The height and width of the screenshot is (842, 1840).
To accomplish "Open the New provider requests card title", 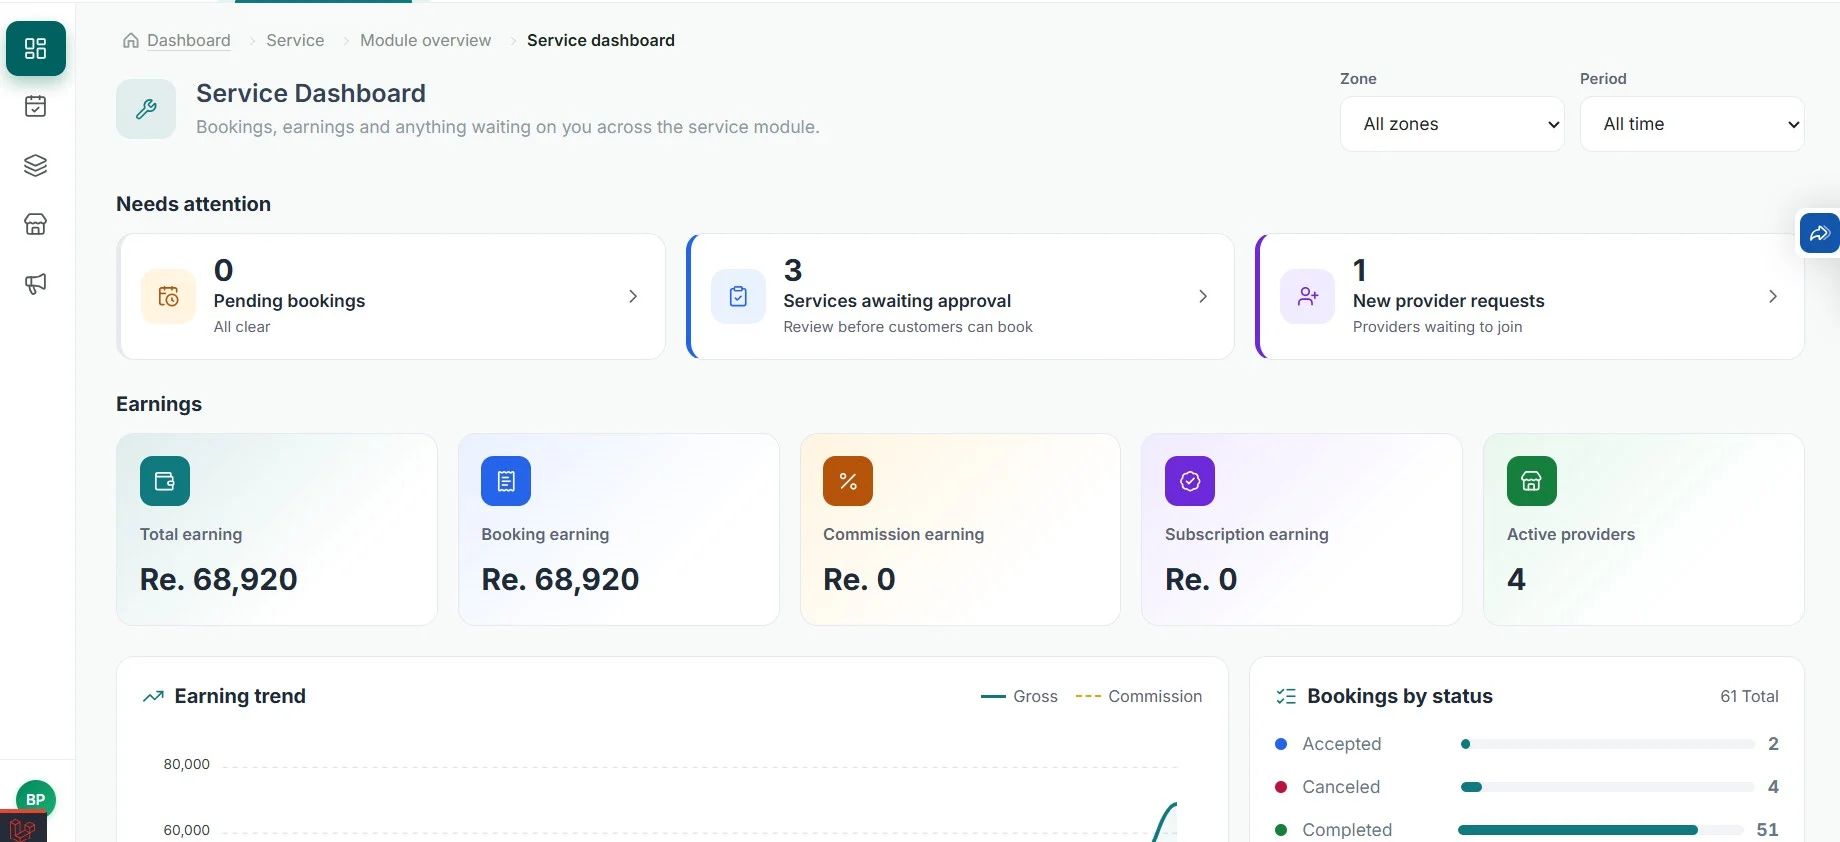I will 1449,301.
